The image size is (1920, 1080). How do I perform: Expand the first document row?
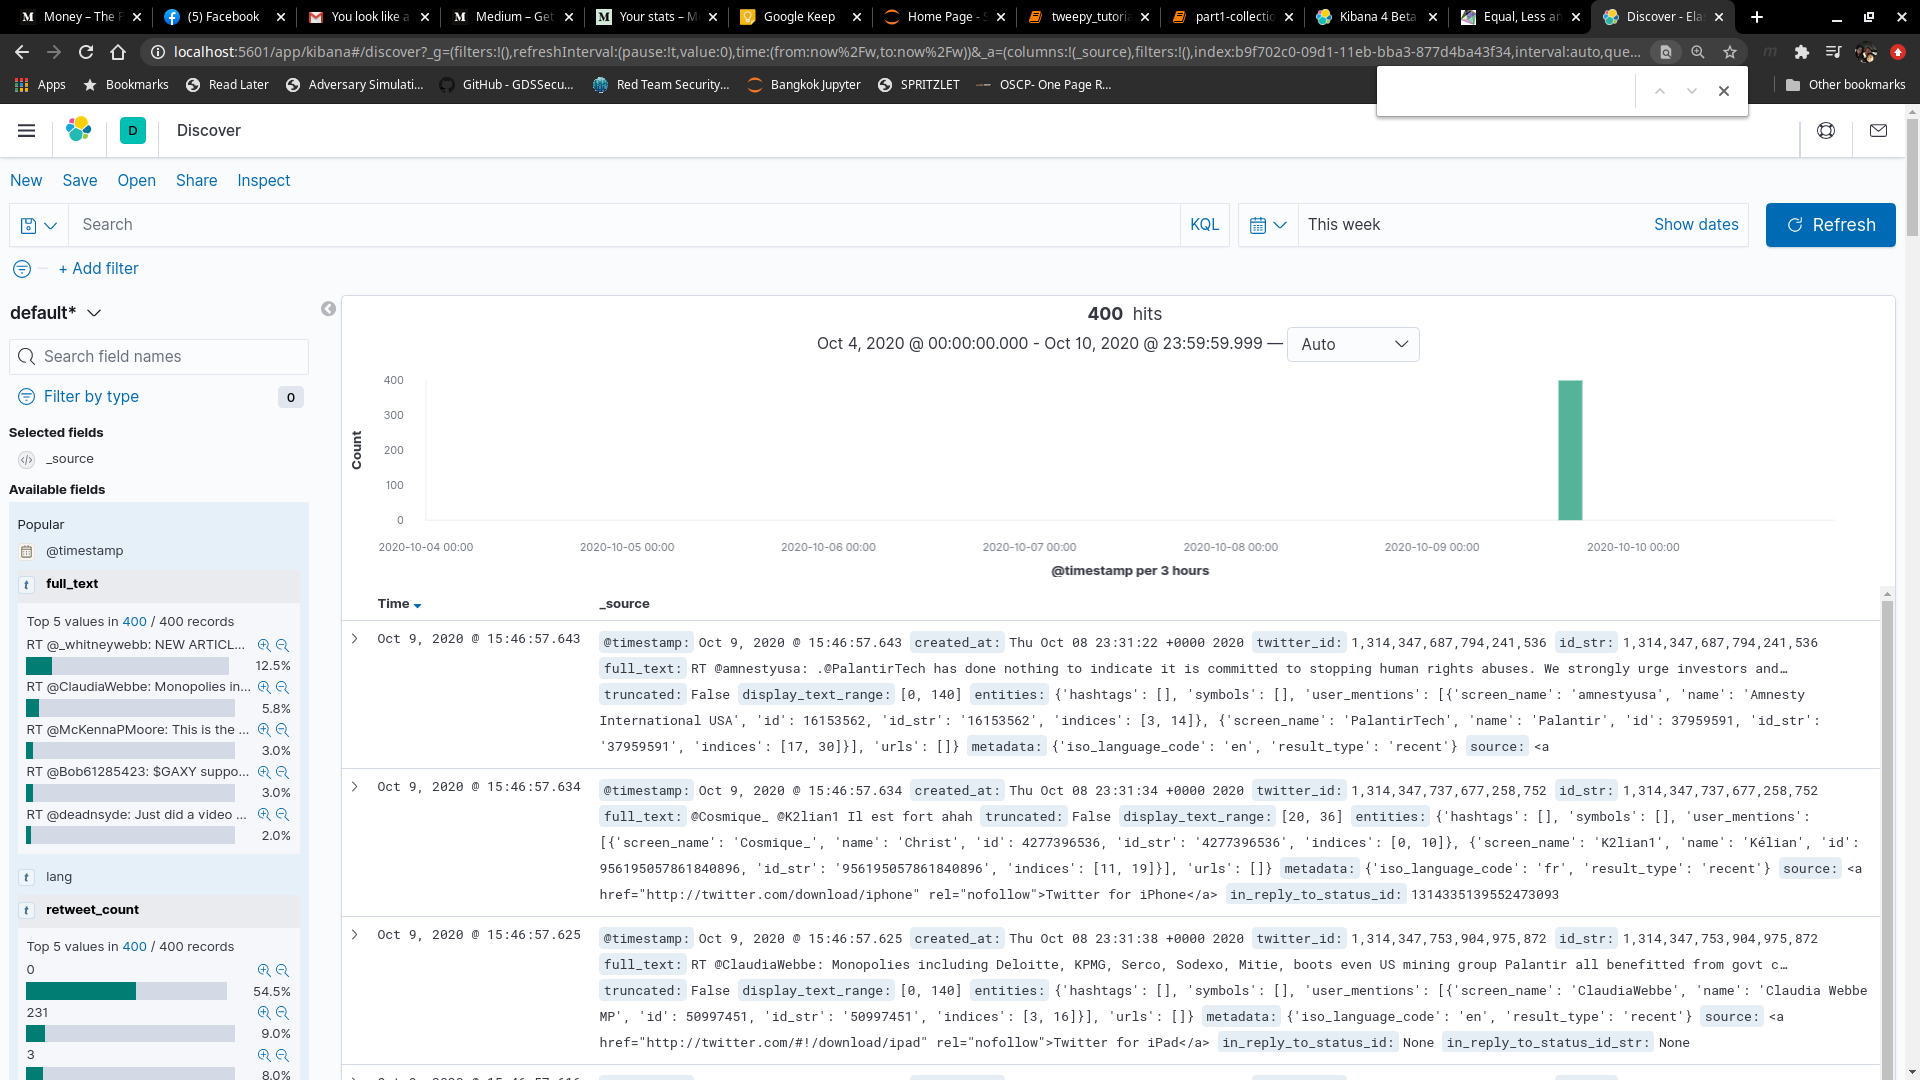tap(355, 639)
